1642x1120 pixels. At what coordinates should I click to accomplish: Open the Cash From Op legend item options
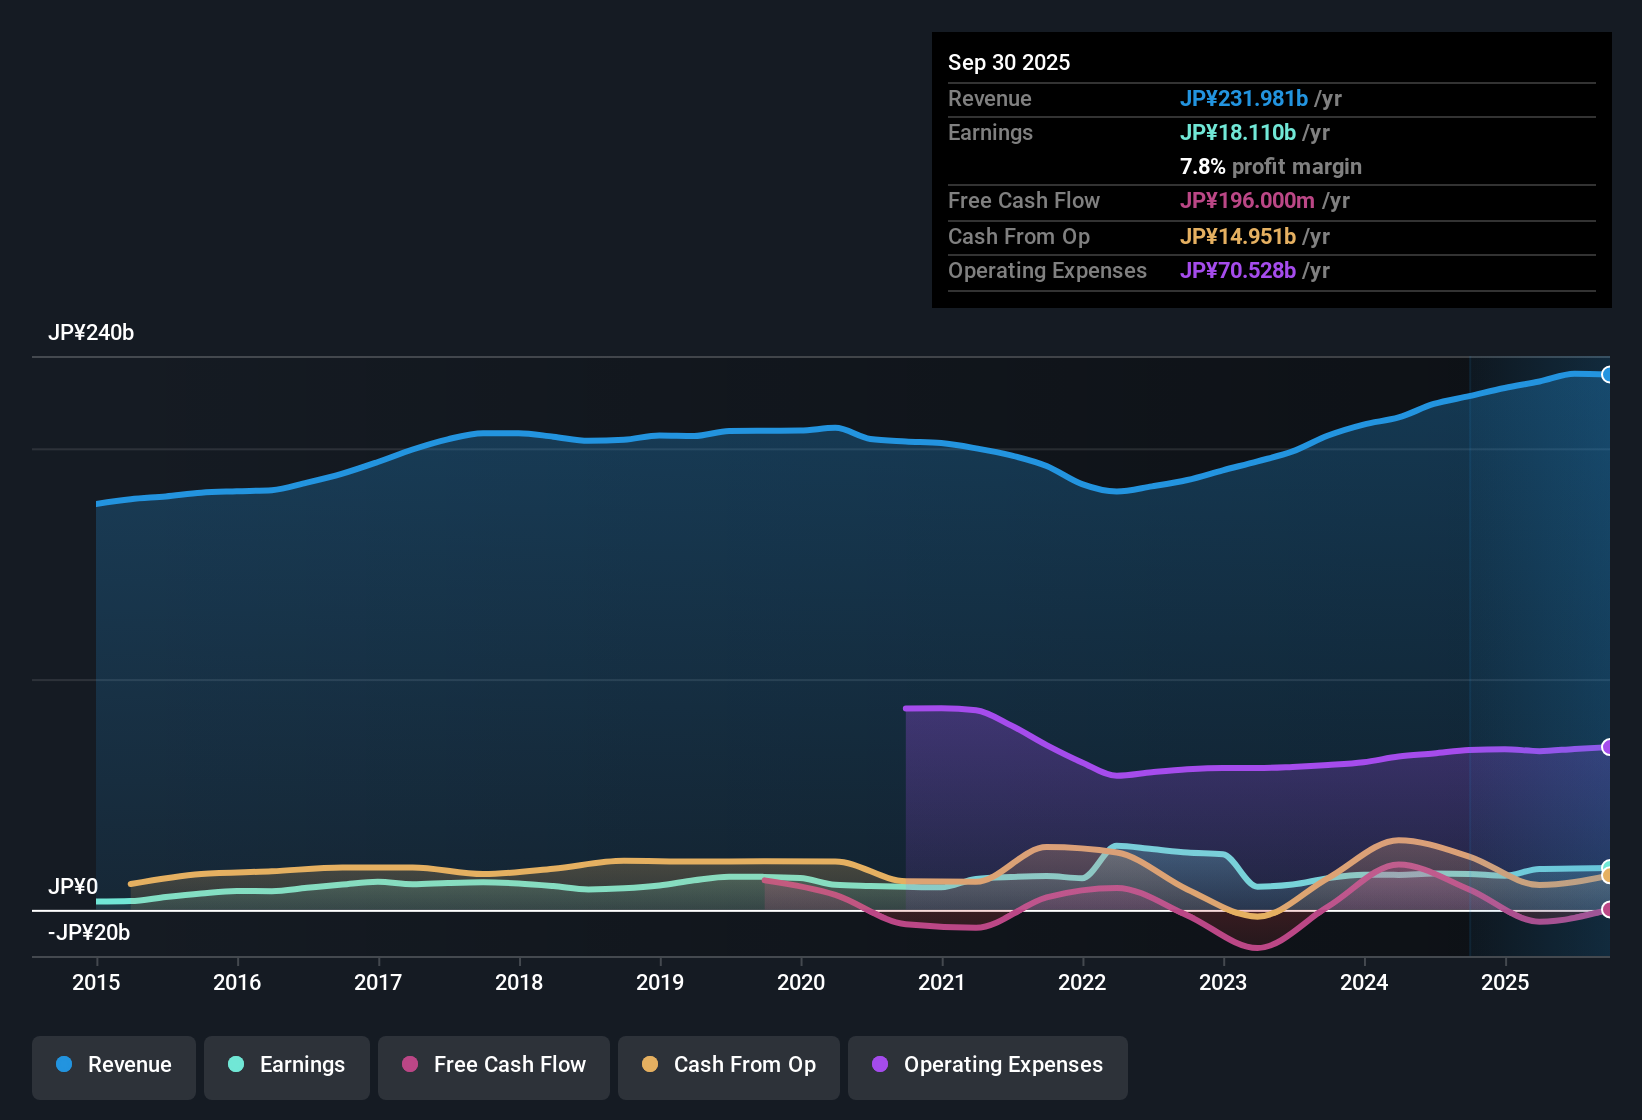[x=728, y=1065]
